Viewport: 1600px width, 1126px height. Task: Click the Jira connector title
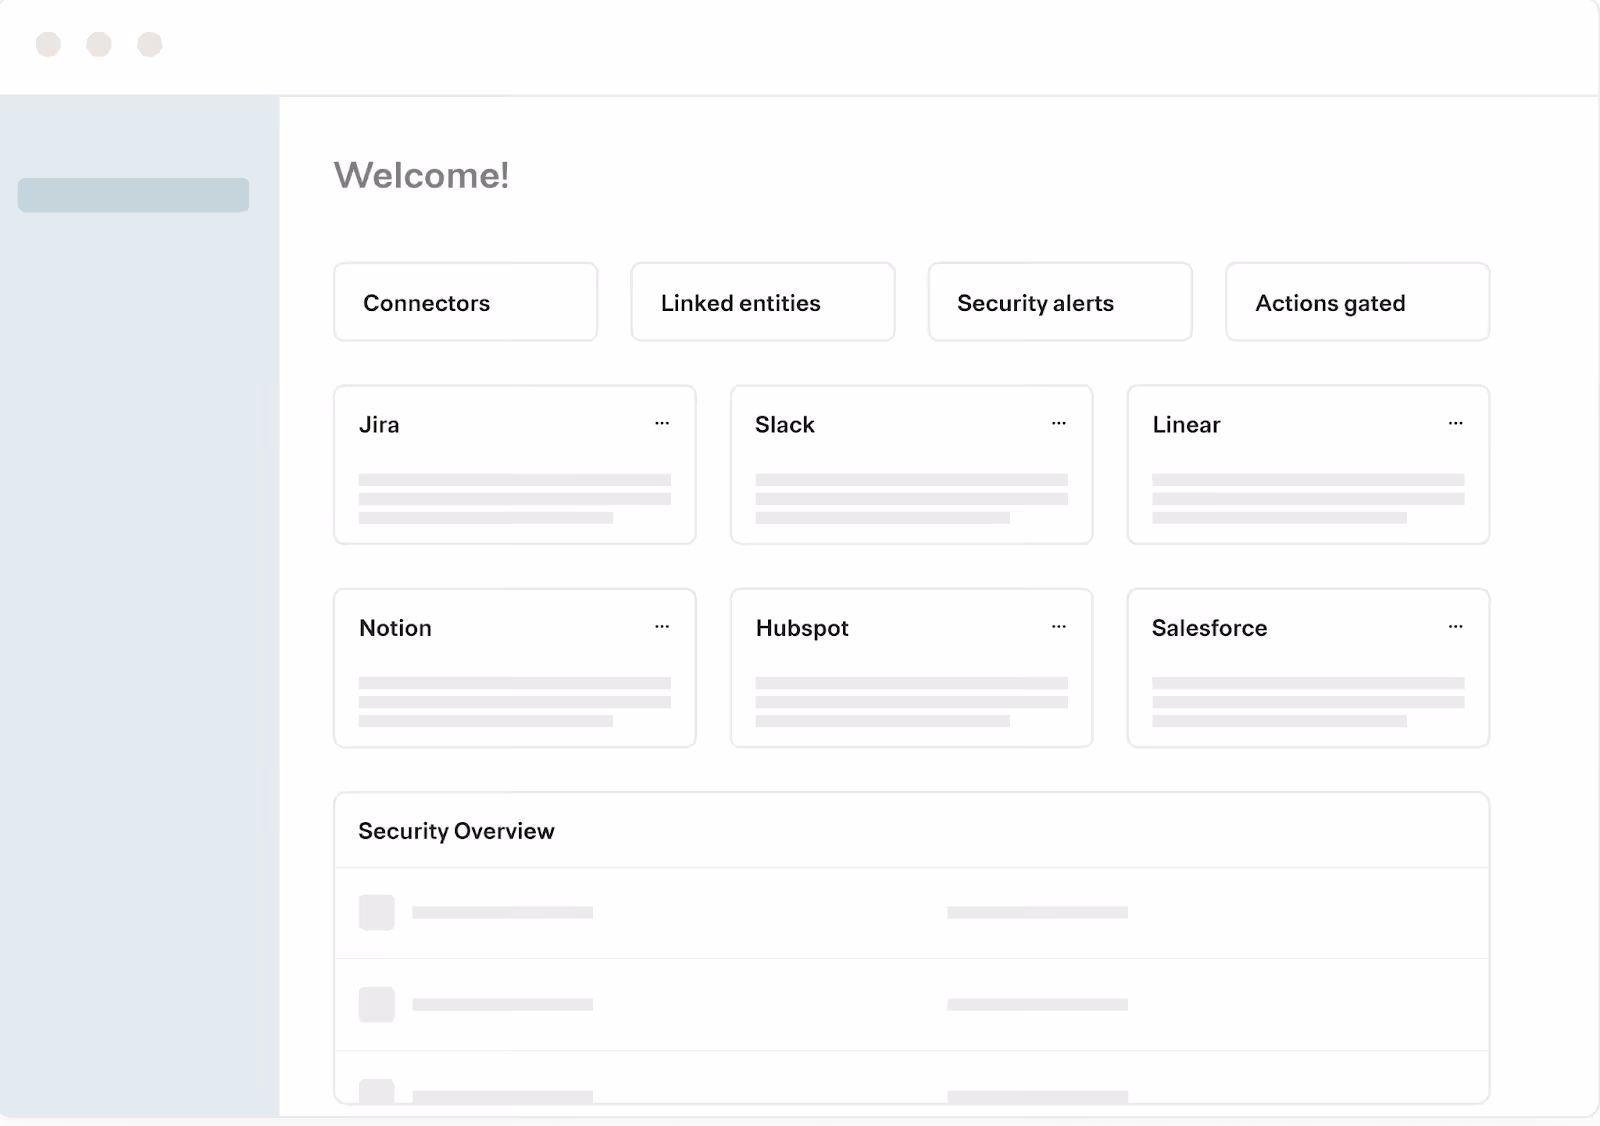pos(379,425)
